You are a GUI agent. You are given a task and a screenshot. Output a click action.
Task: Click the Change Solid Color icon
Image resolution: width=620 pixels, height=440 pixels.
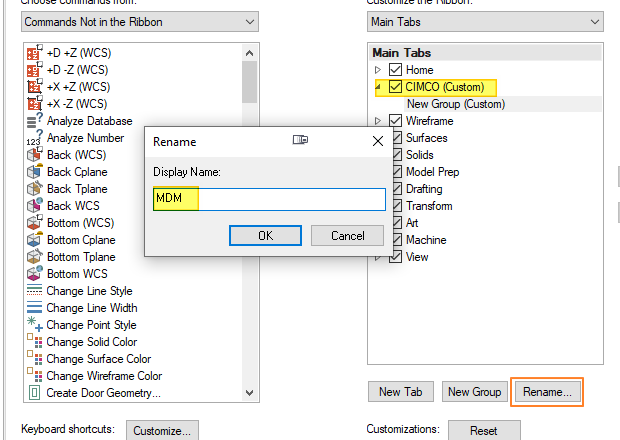(x=34, y=342)
